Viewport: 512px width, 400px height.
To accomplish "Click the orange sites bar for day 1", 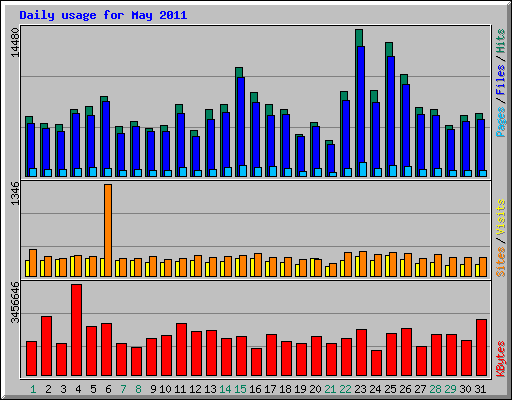I will 33,263.
